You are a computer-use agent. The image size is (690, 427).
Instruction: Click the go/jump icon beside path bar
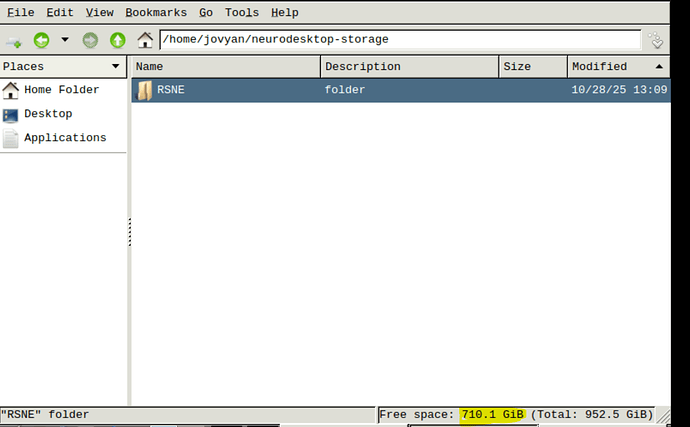coord(656,40)
